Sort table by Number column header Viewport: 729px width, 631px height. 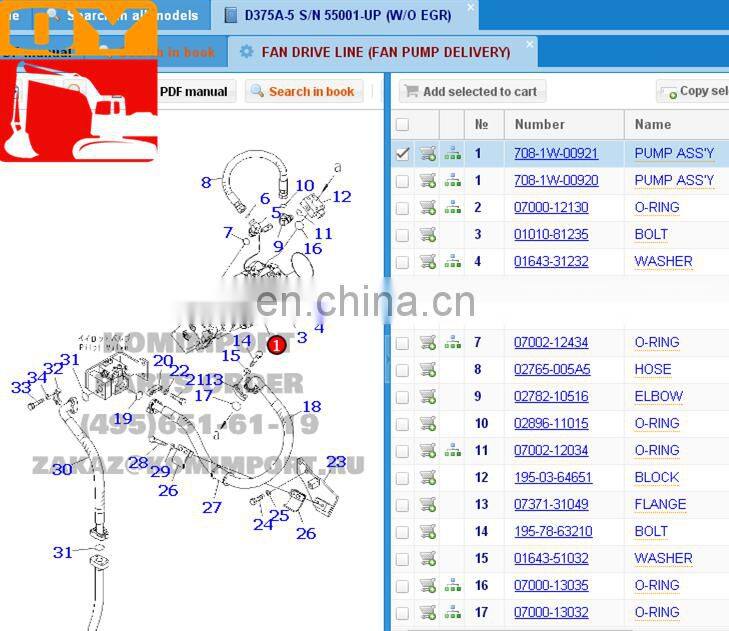click(x=564, y=125)
